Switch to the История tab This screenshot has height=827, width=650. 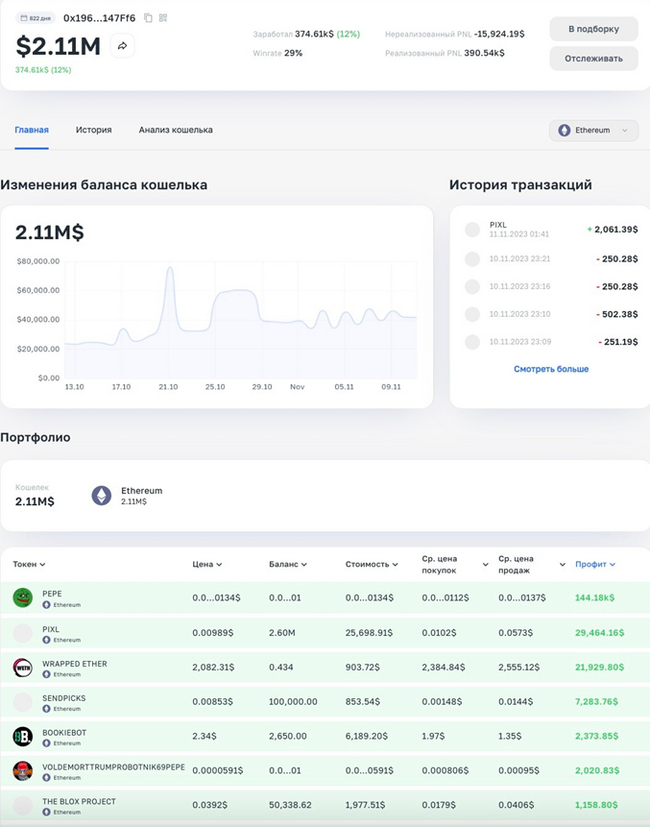pyautogui.click(x=93, y=130)
